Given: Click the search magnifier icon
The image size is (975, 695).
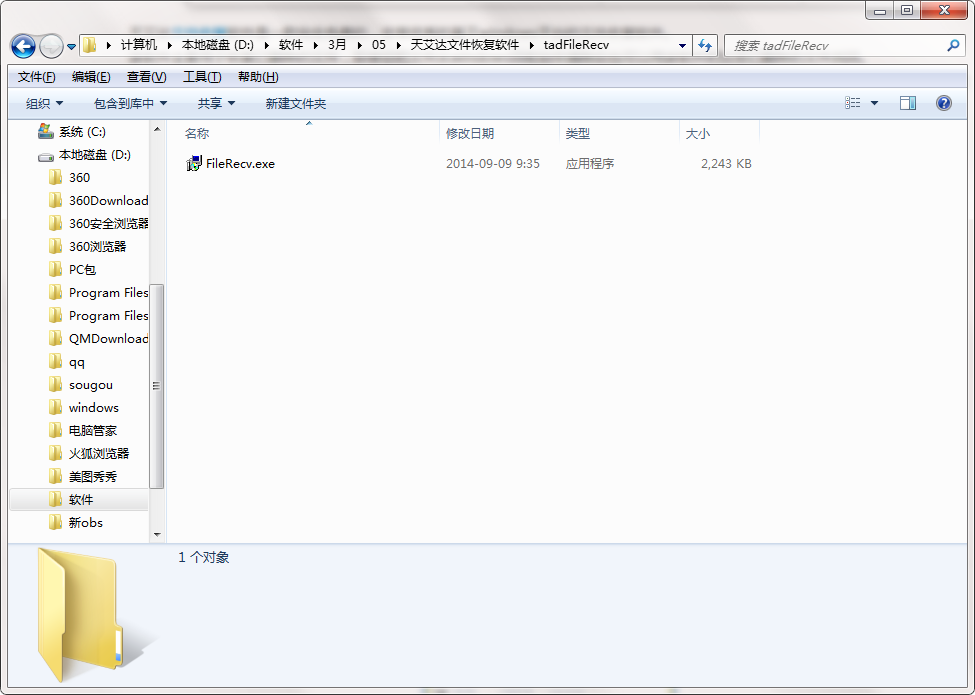Looking at the screenshot, I should [x=953, y=45].
